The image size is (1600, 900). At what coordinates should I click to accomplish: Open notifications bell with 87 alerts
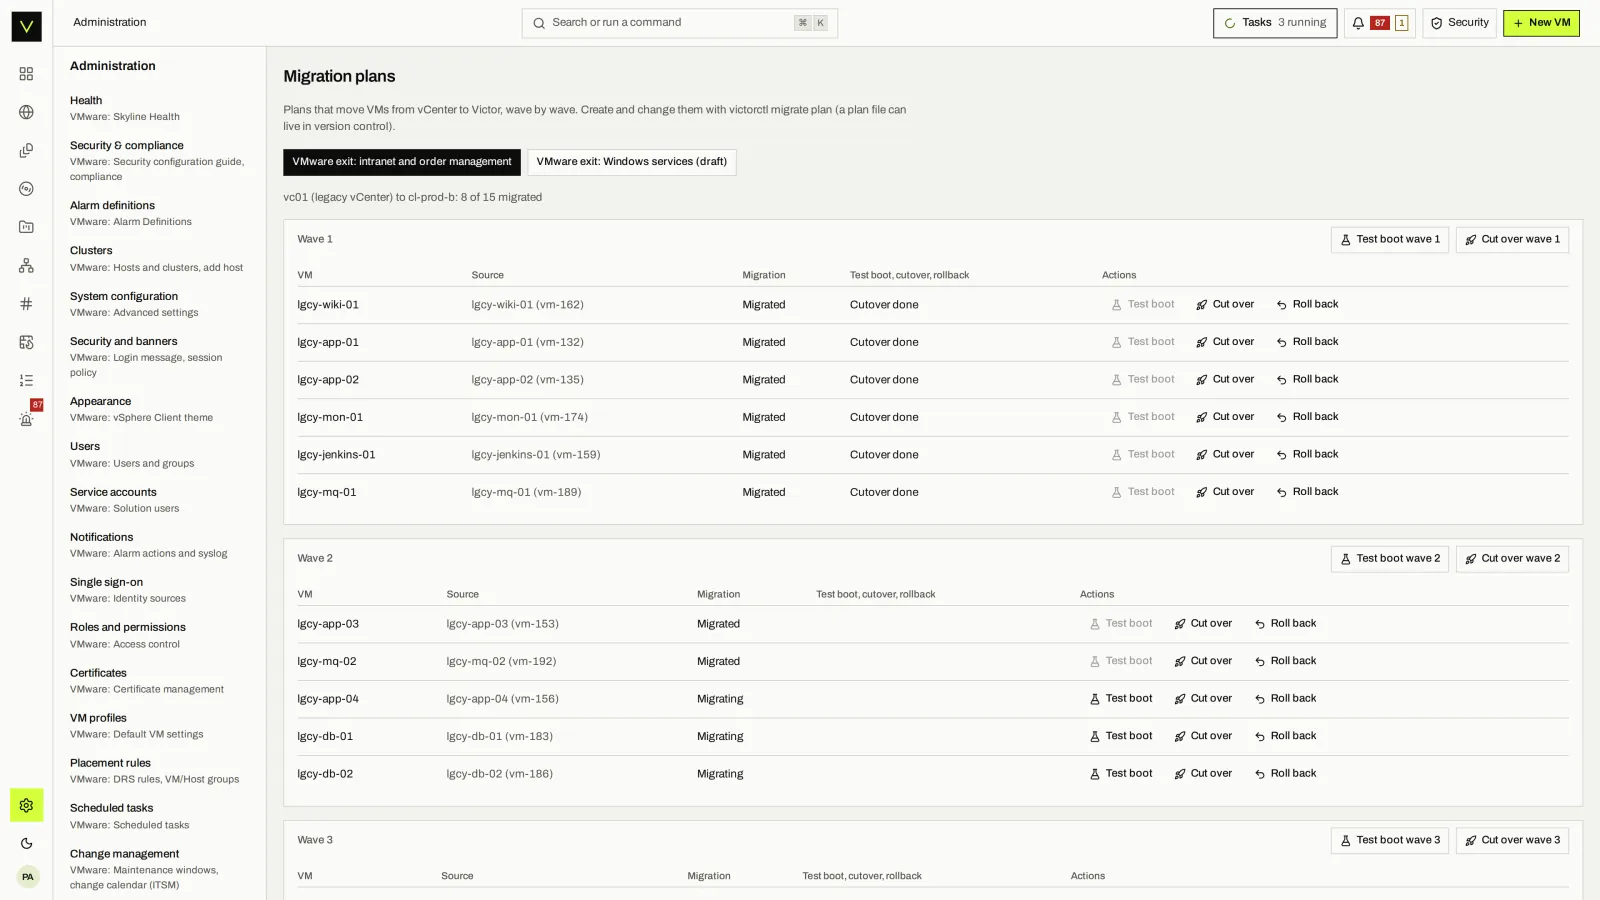click(x=1379, y=23)
